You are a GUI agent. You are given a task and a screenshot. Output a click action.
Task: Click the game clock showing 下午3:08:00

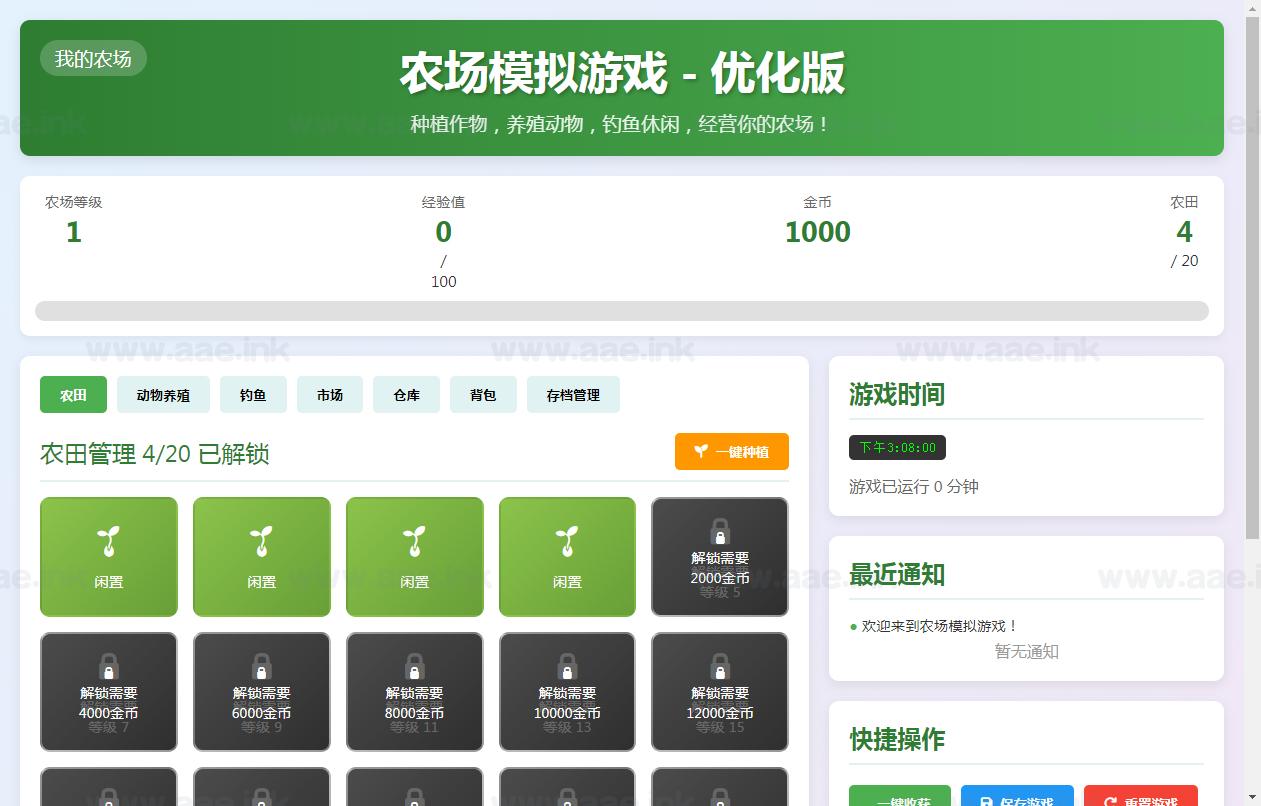[x=897, y=447]
